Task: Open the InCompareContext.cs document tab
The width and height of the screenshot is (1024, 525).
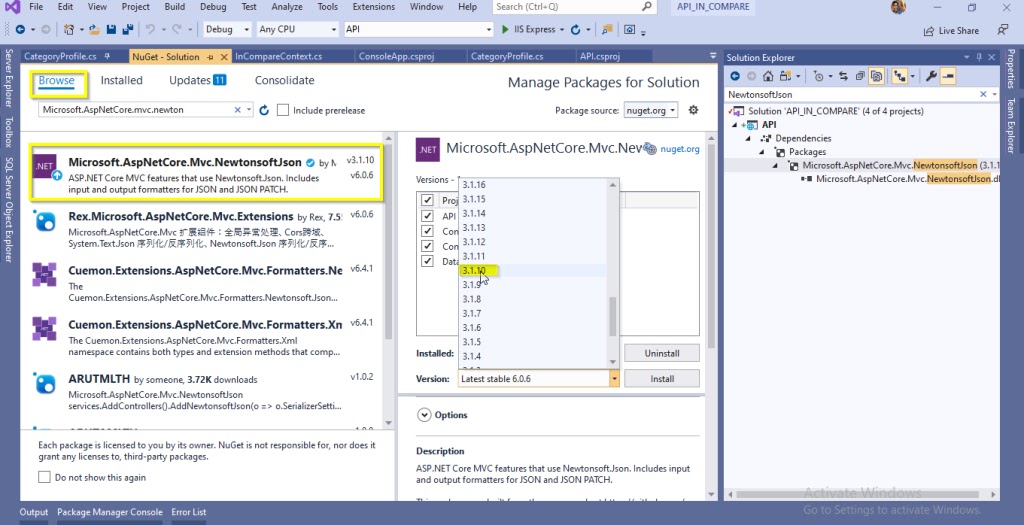Action: (278, 57)
